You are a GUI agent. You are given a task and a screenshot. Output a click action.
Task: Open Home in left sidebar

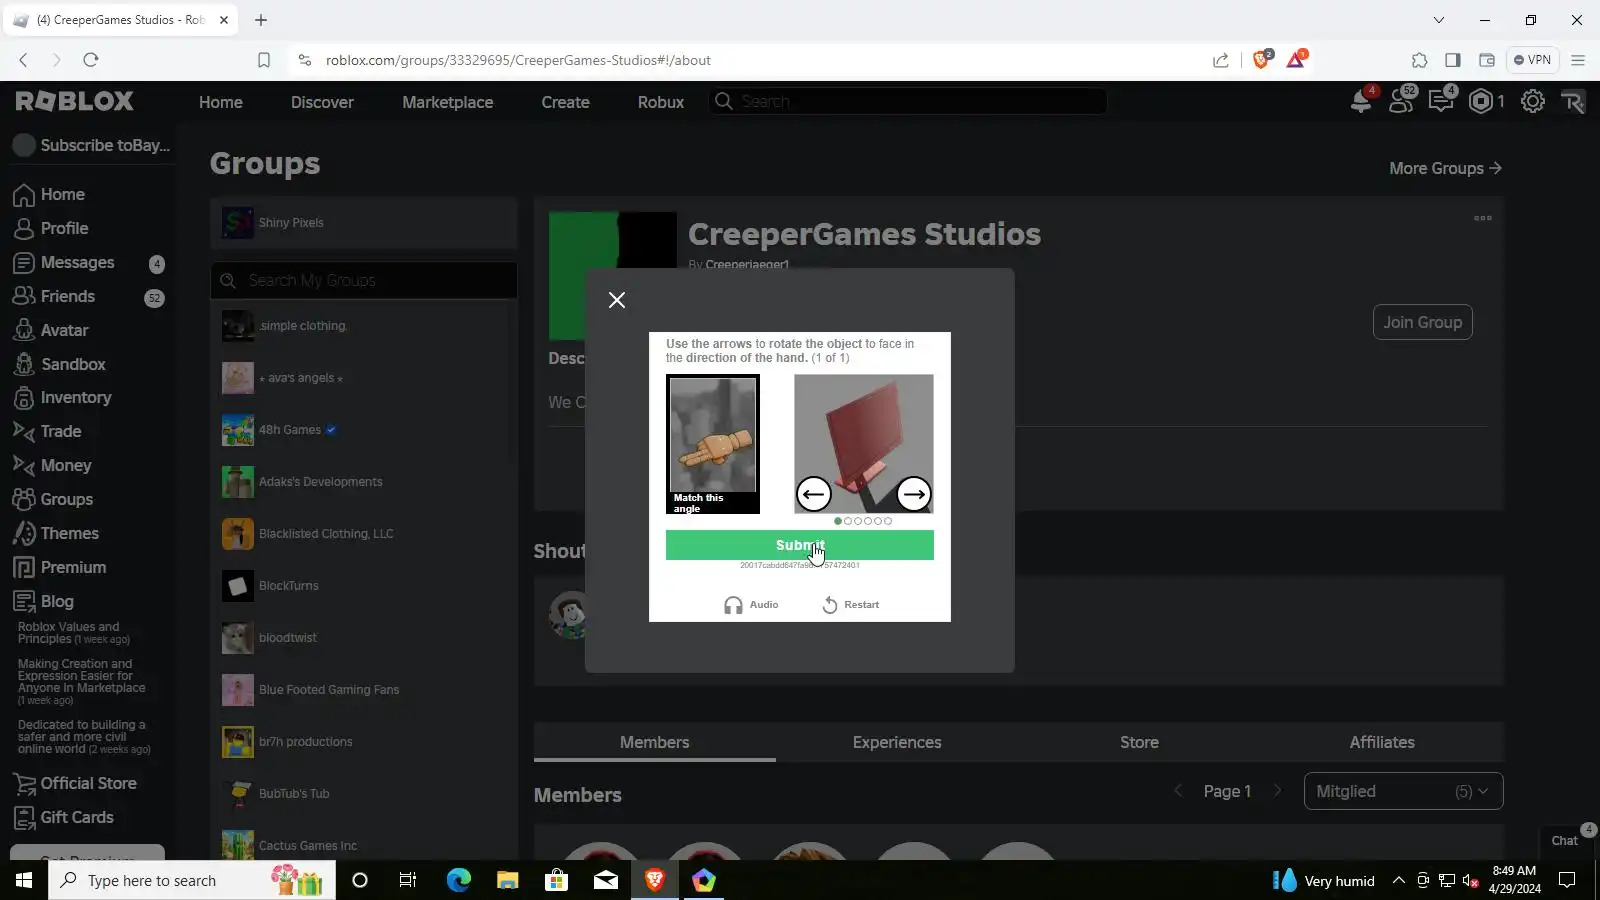coord(49,194)
